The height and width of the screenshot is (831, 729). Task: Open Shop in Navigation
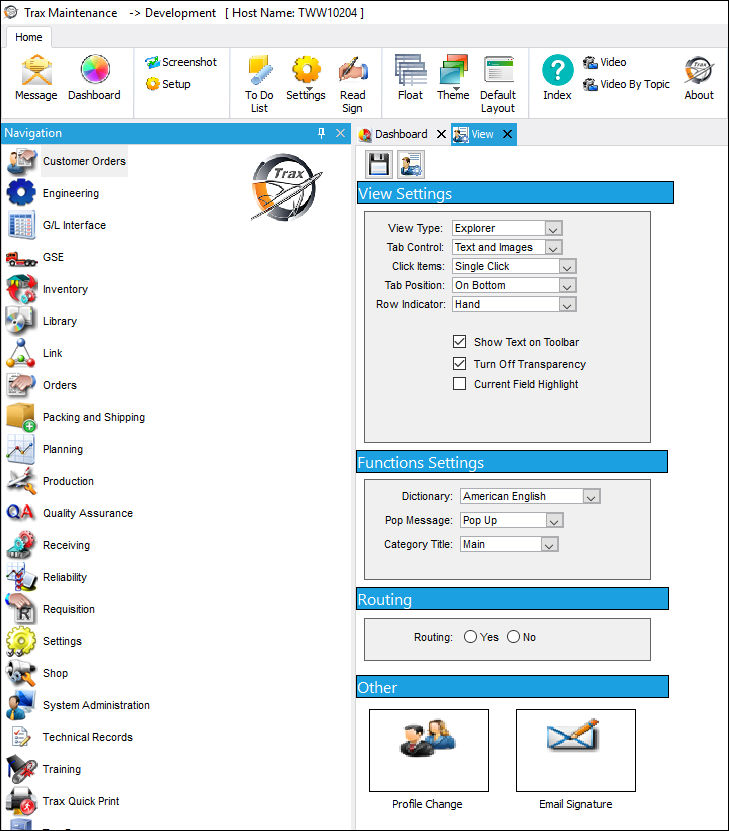click(x=37, y=673)
